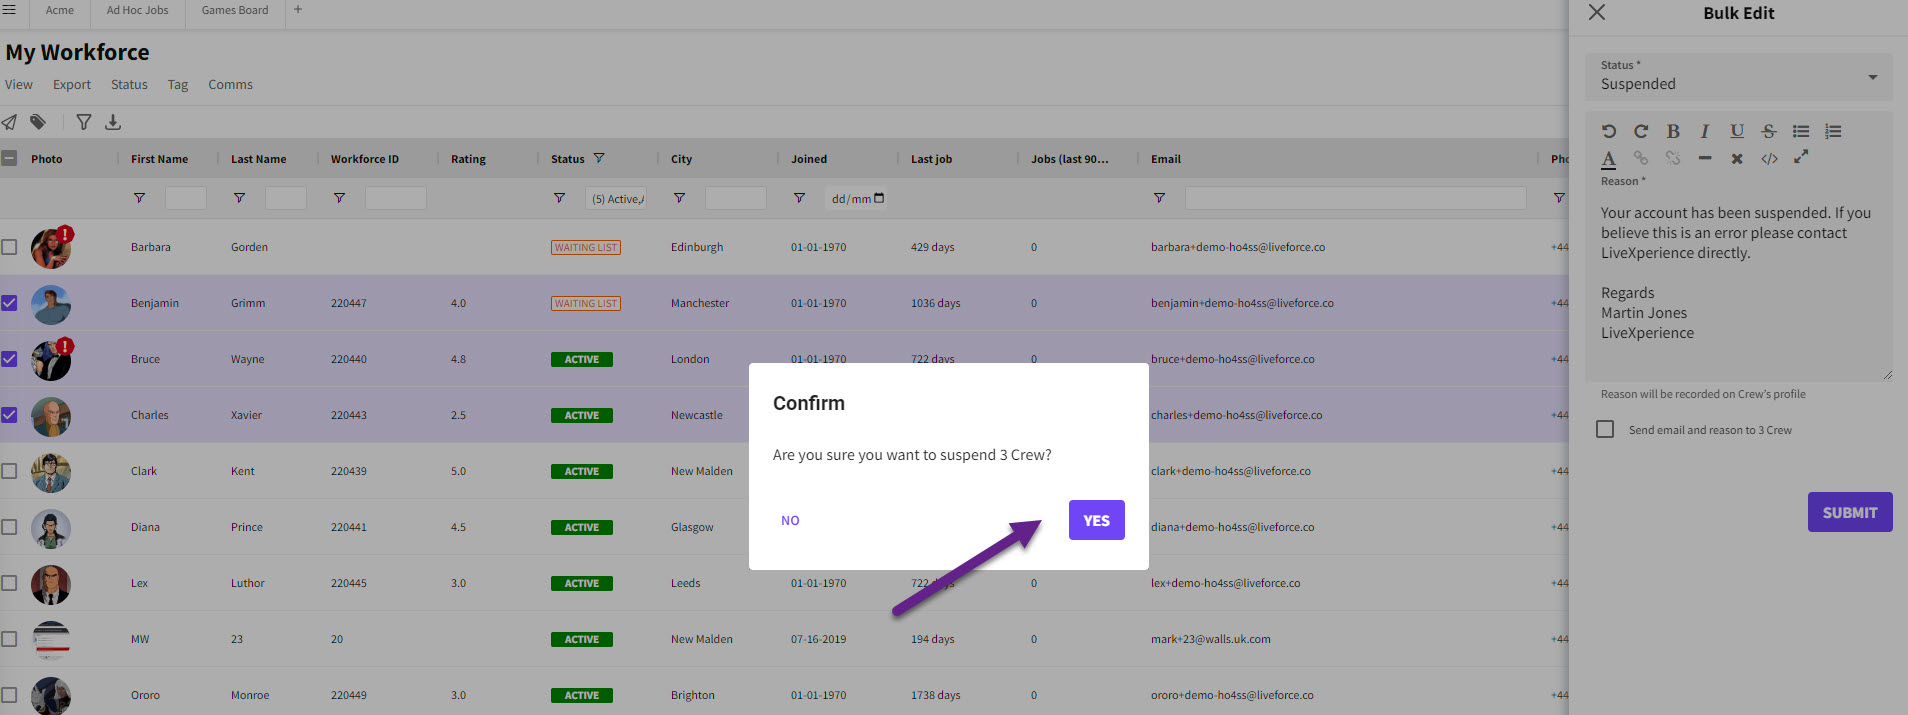The height and width of the screenshot is (715, 1908).
Task: Expand the Reason editor to fullscreen
Action: [1801, 157]
